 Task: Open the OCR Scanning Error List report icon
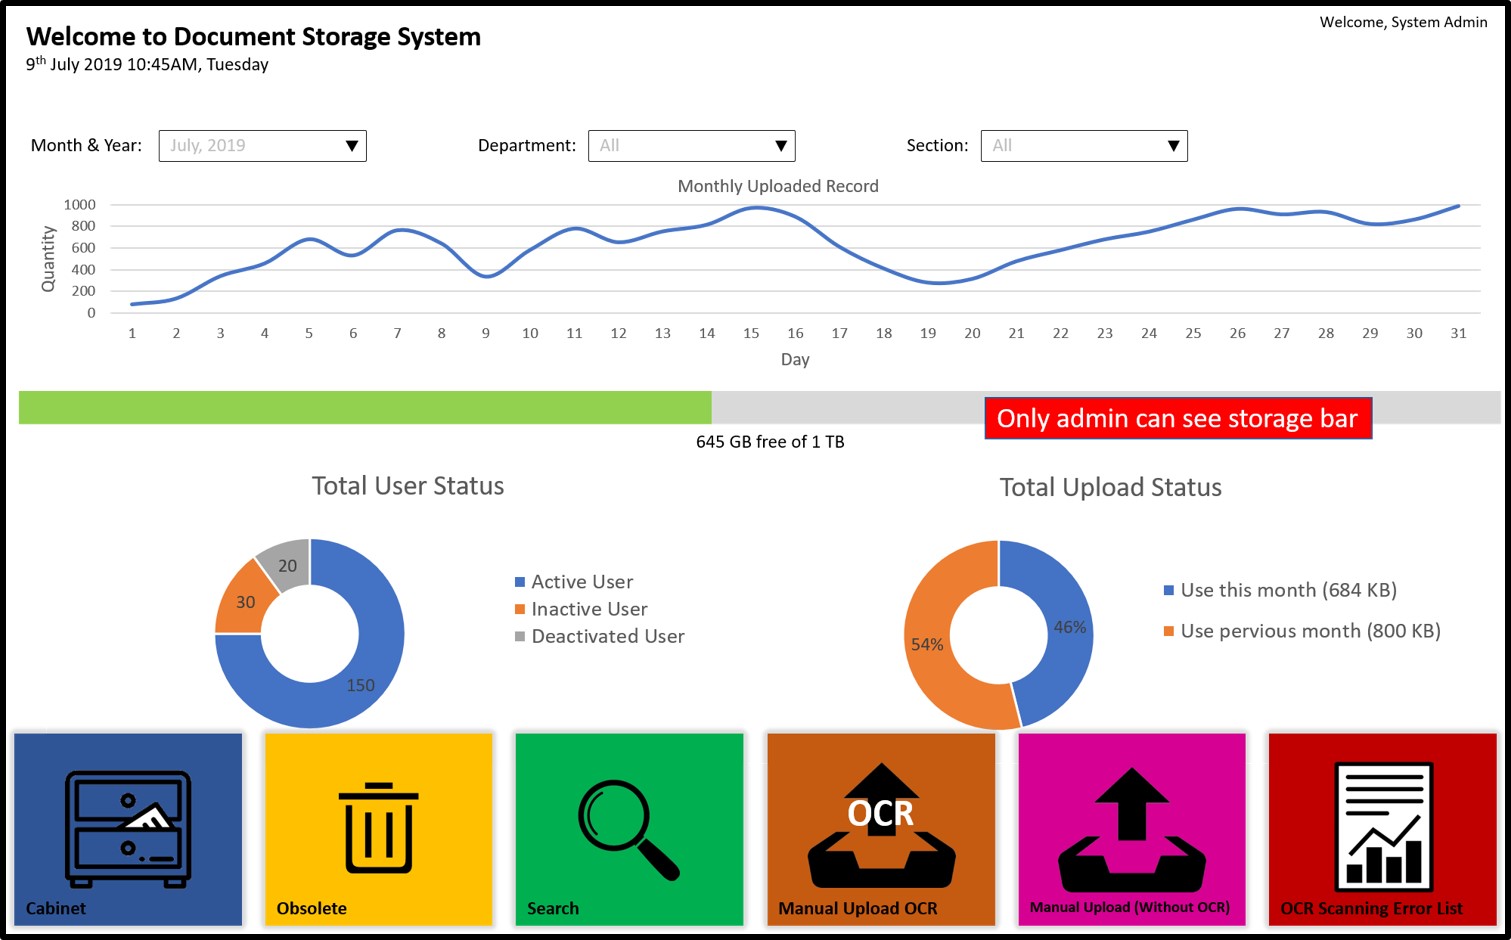point(1384,826)
